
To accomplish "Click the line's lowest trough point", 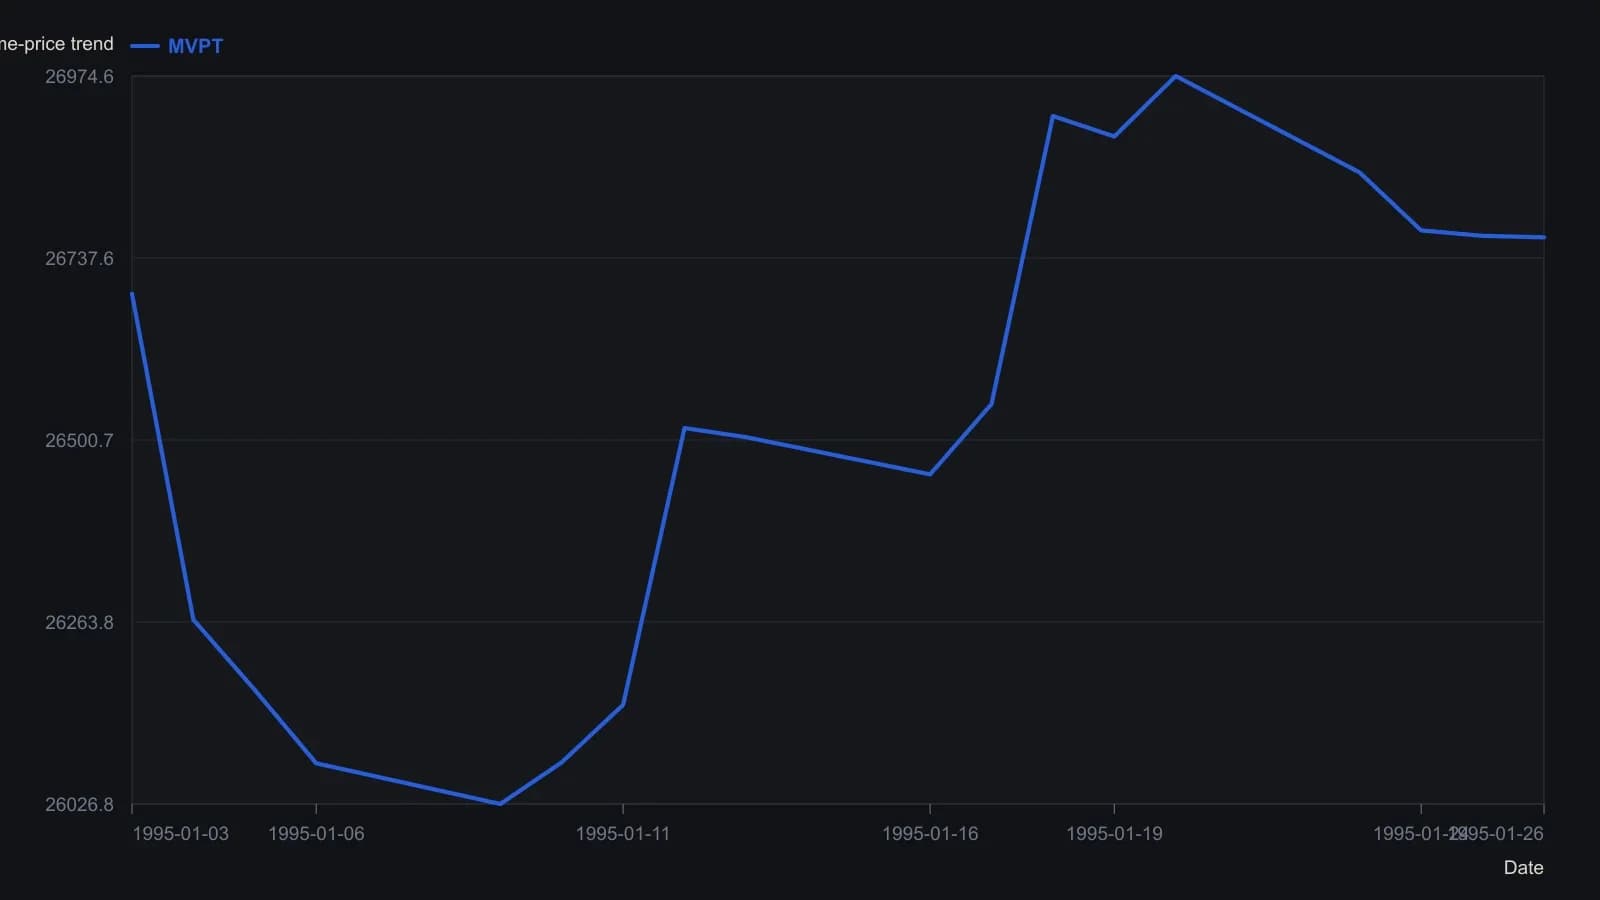I will (x=500, y=803).
